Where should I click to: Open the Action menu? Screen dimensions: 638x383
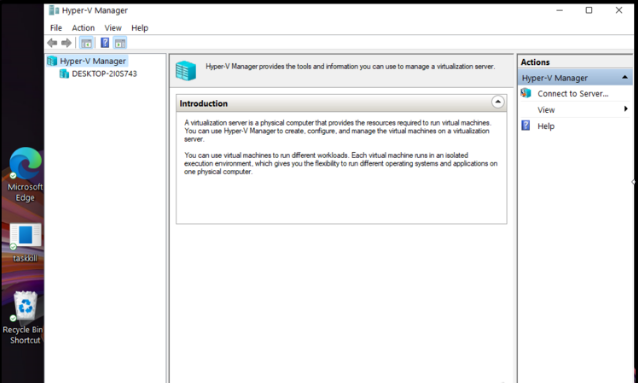click(x=83, y=28)
